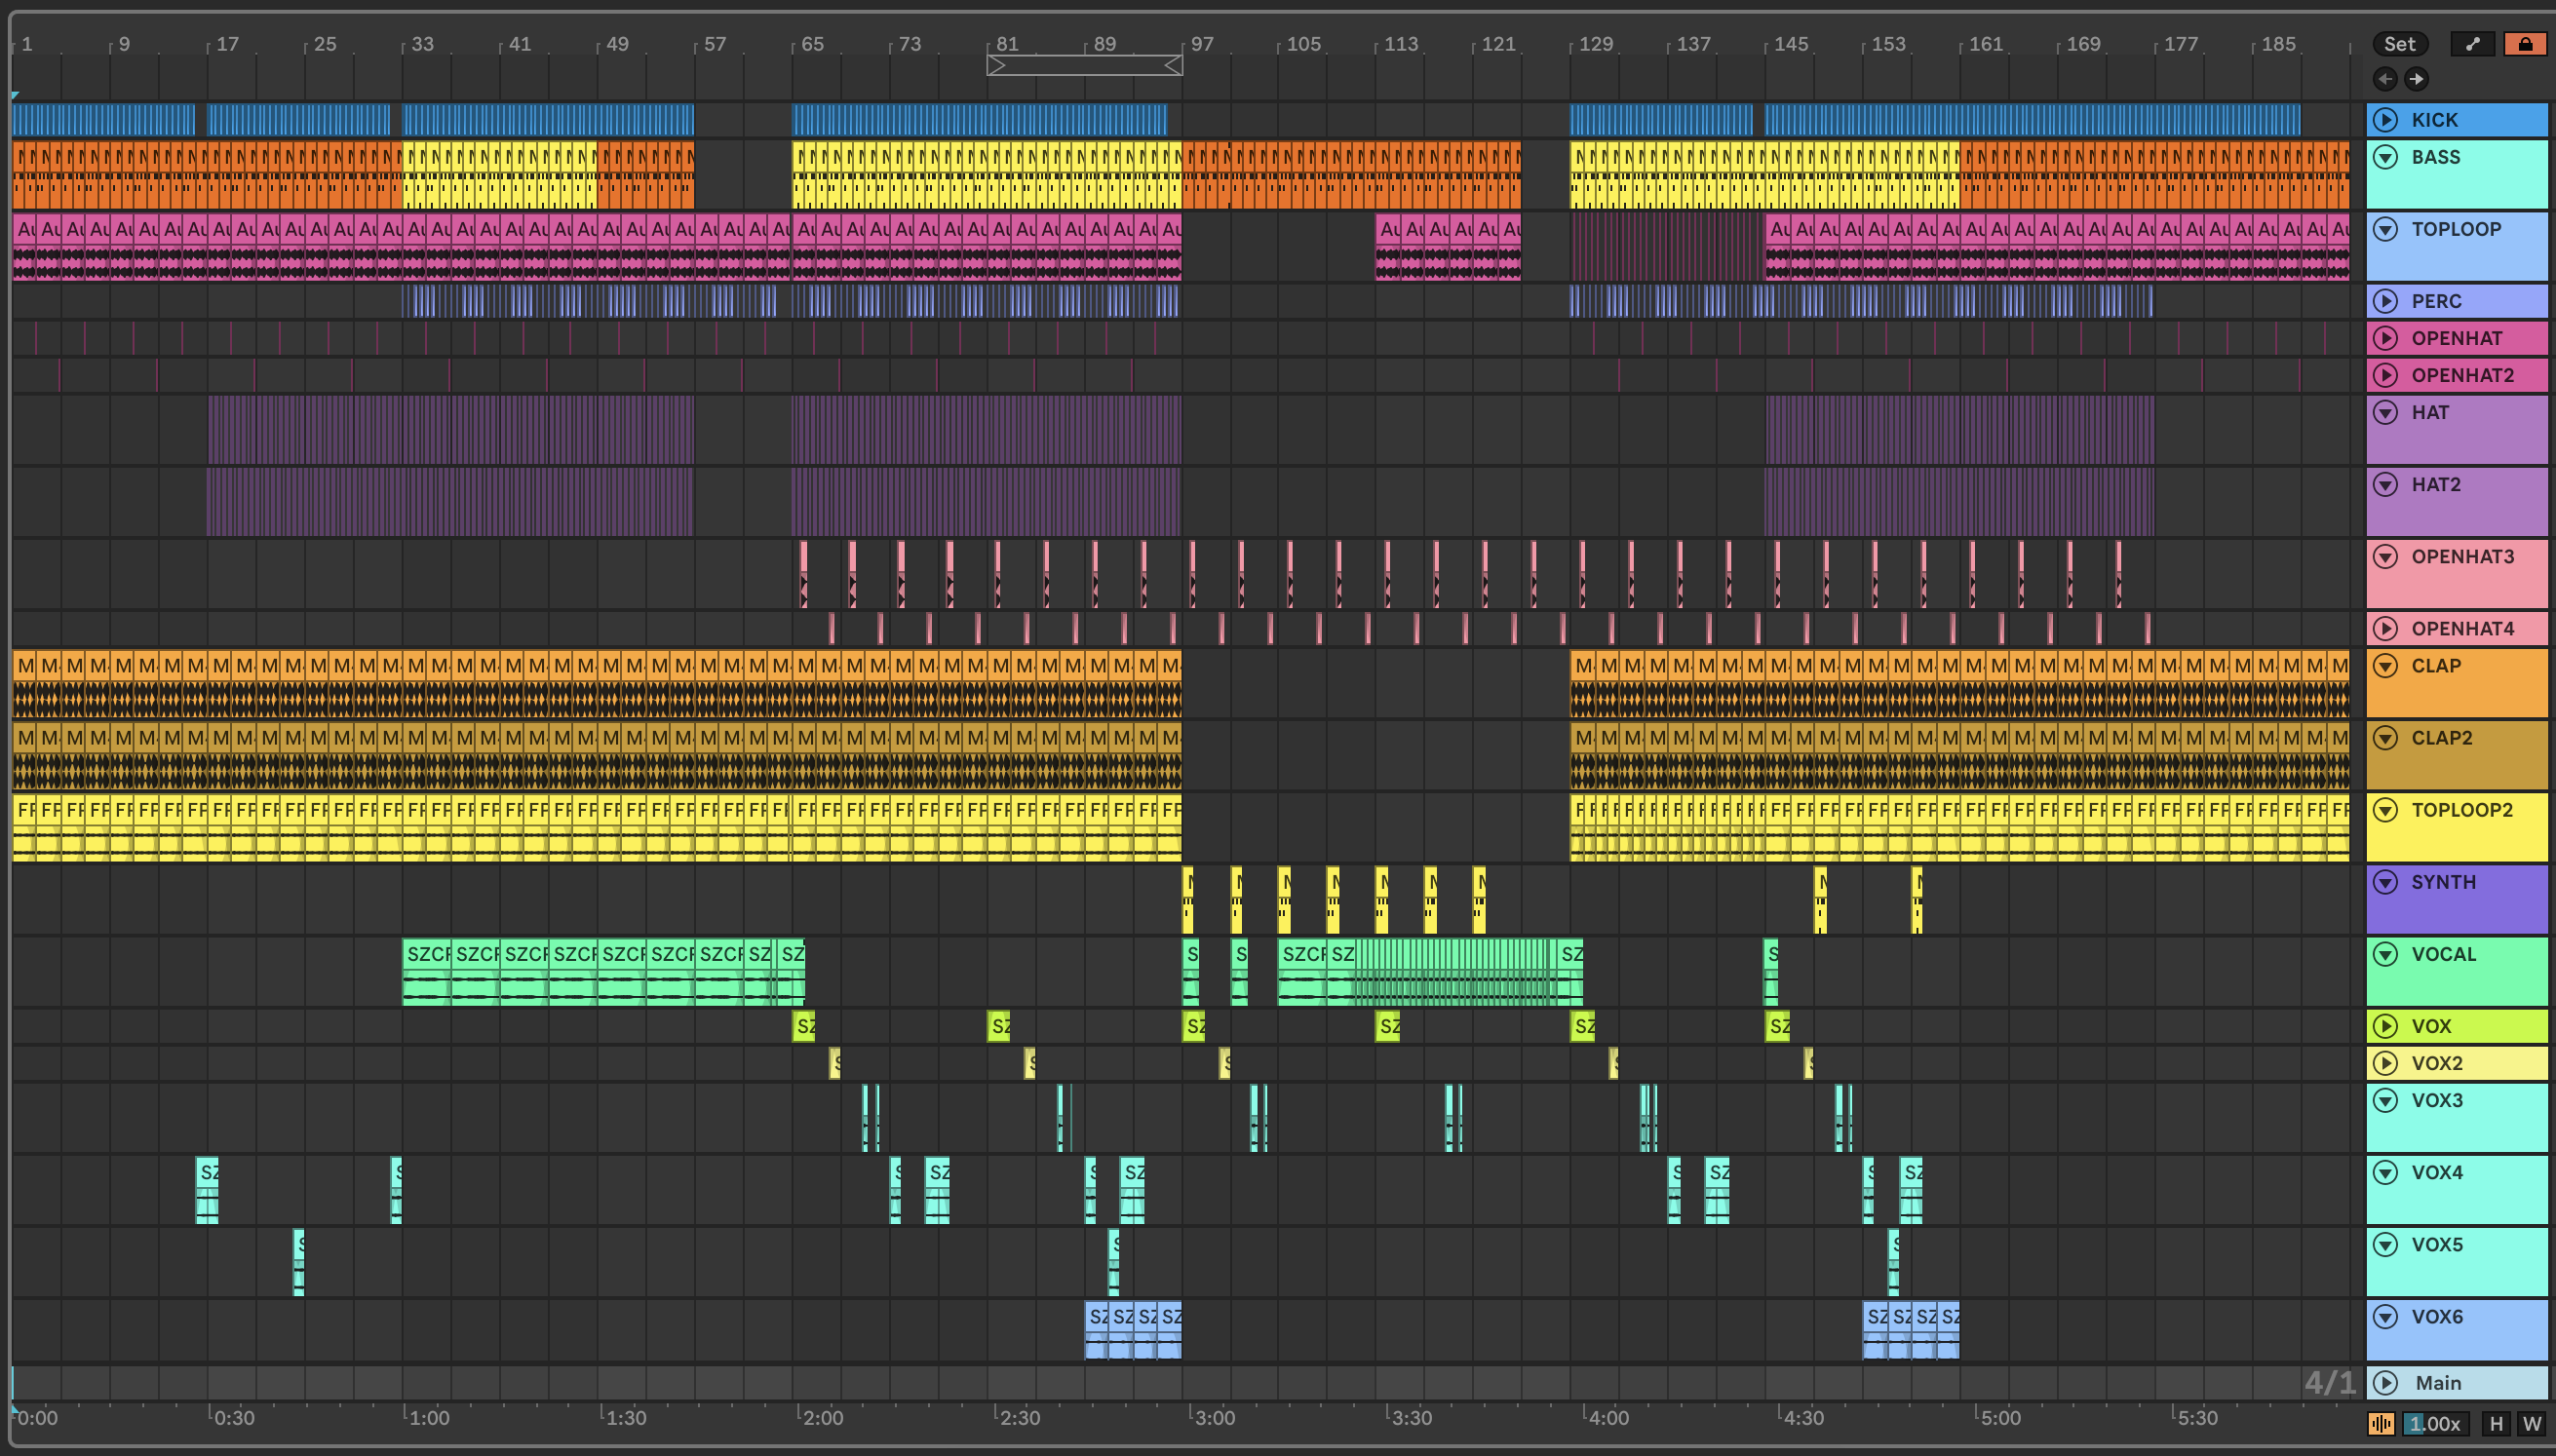Fold the BASS track

pyautogui.click(x=2385, y=157)
